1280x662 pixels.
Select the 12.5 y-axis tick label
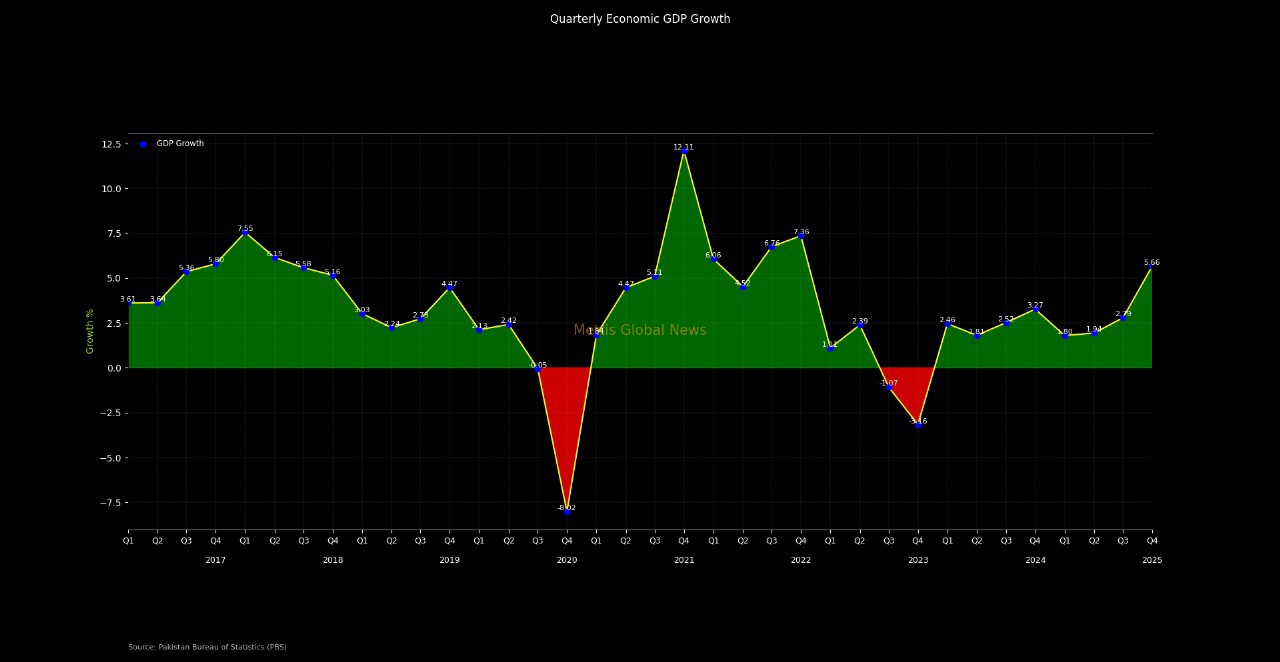[x=110, y=145]
